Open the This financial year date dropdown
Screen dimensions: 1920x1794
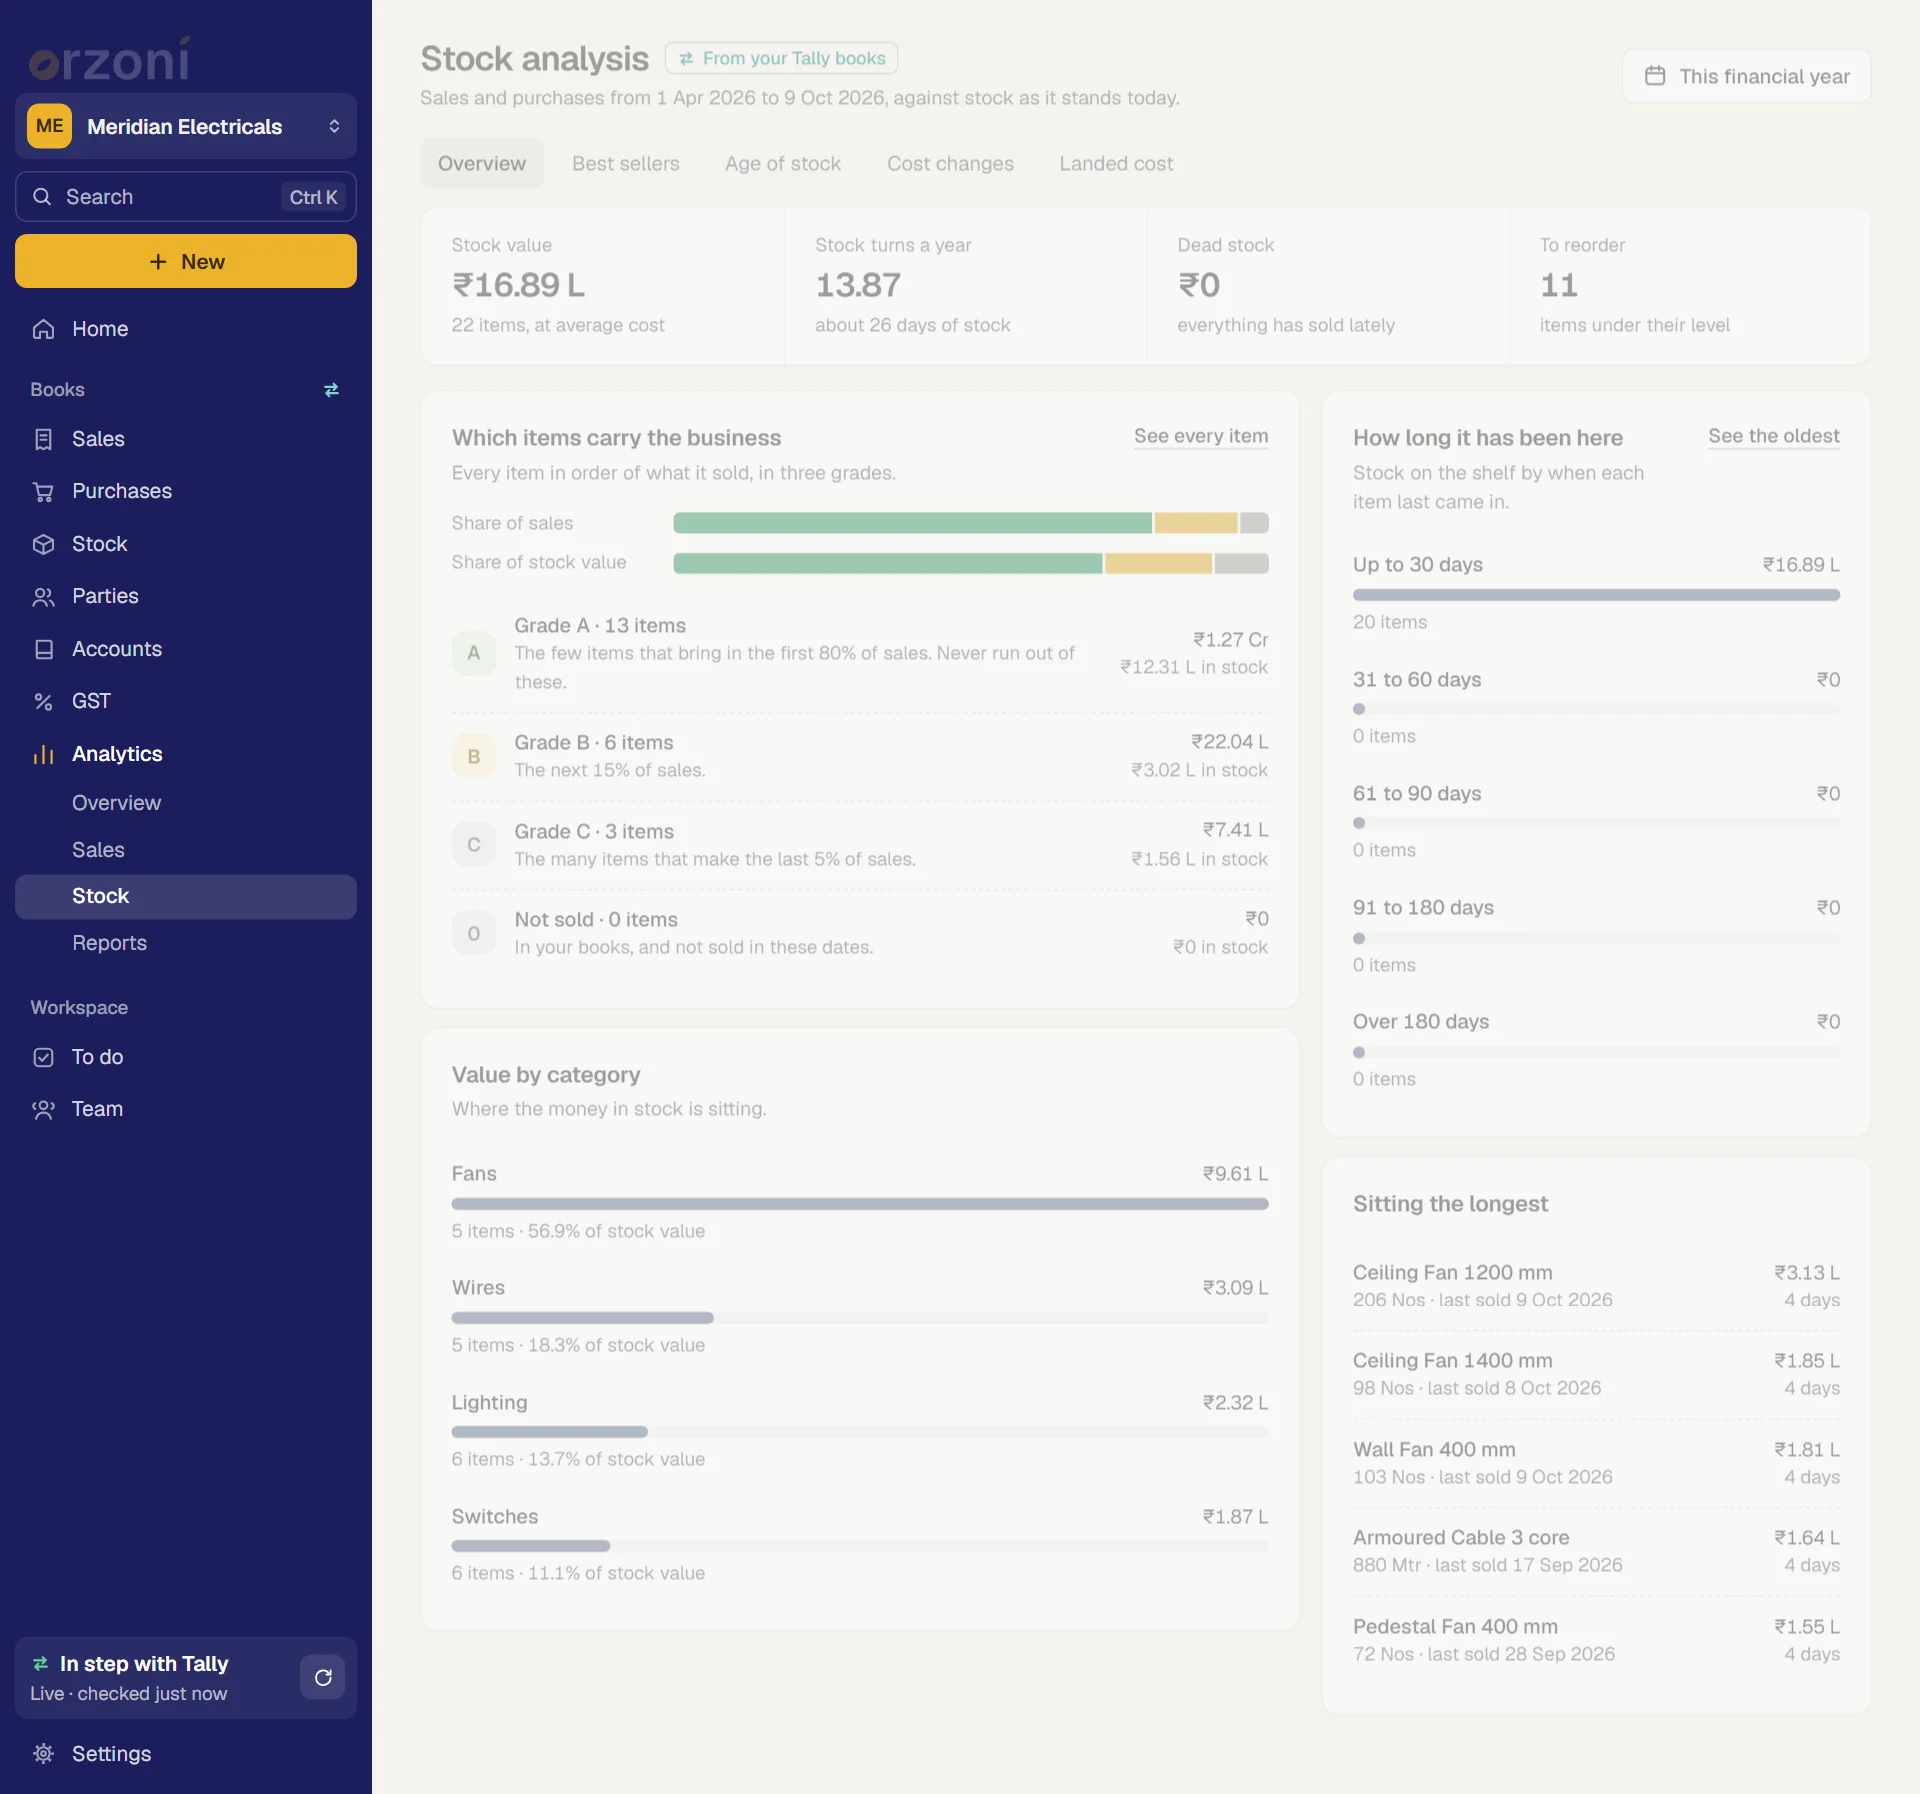[x=1746, y=76]
